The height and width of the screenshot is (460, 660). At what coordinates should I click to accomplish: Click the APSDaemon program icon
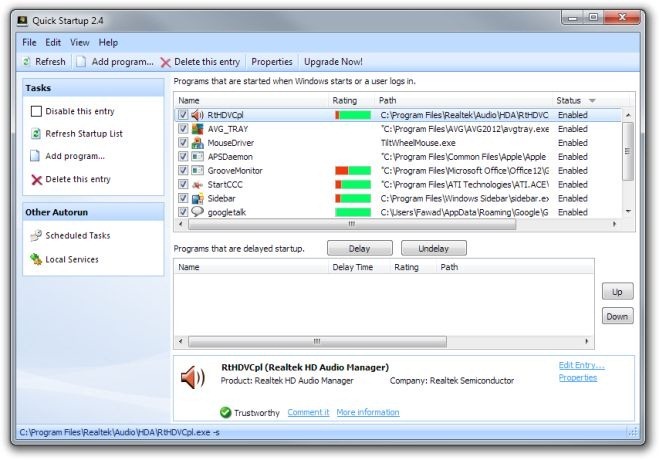point(197,157)
